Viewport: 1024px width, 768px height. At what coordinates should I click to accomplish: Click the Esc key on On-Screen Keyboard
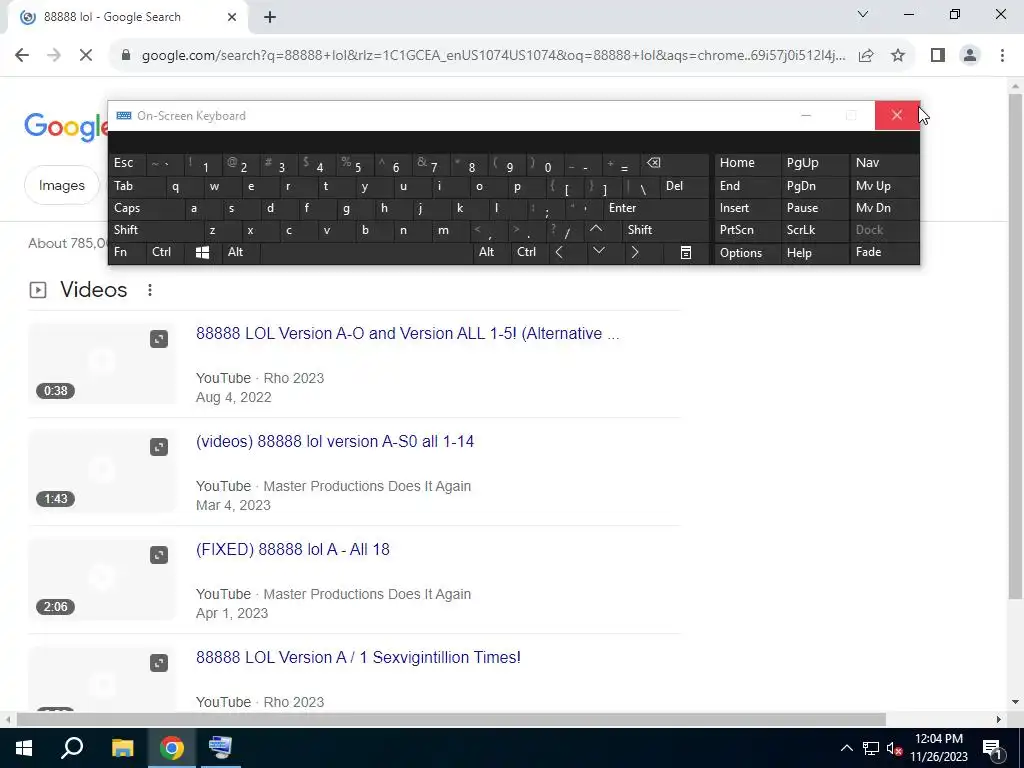(128, 163)
